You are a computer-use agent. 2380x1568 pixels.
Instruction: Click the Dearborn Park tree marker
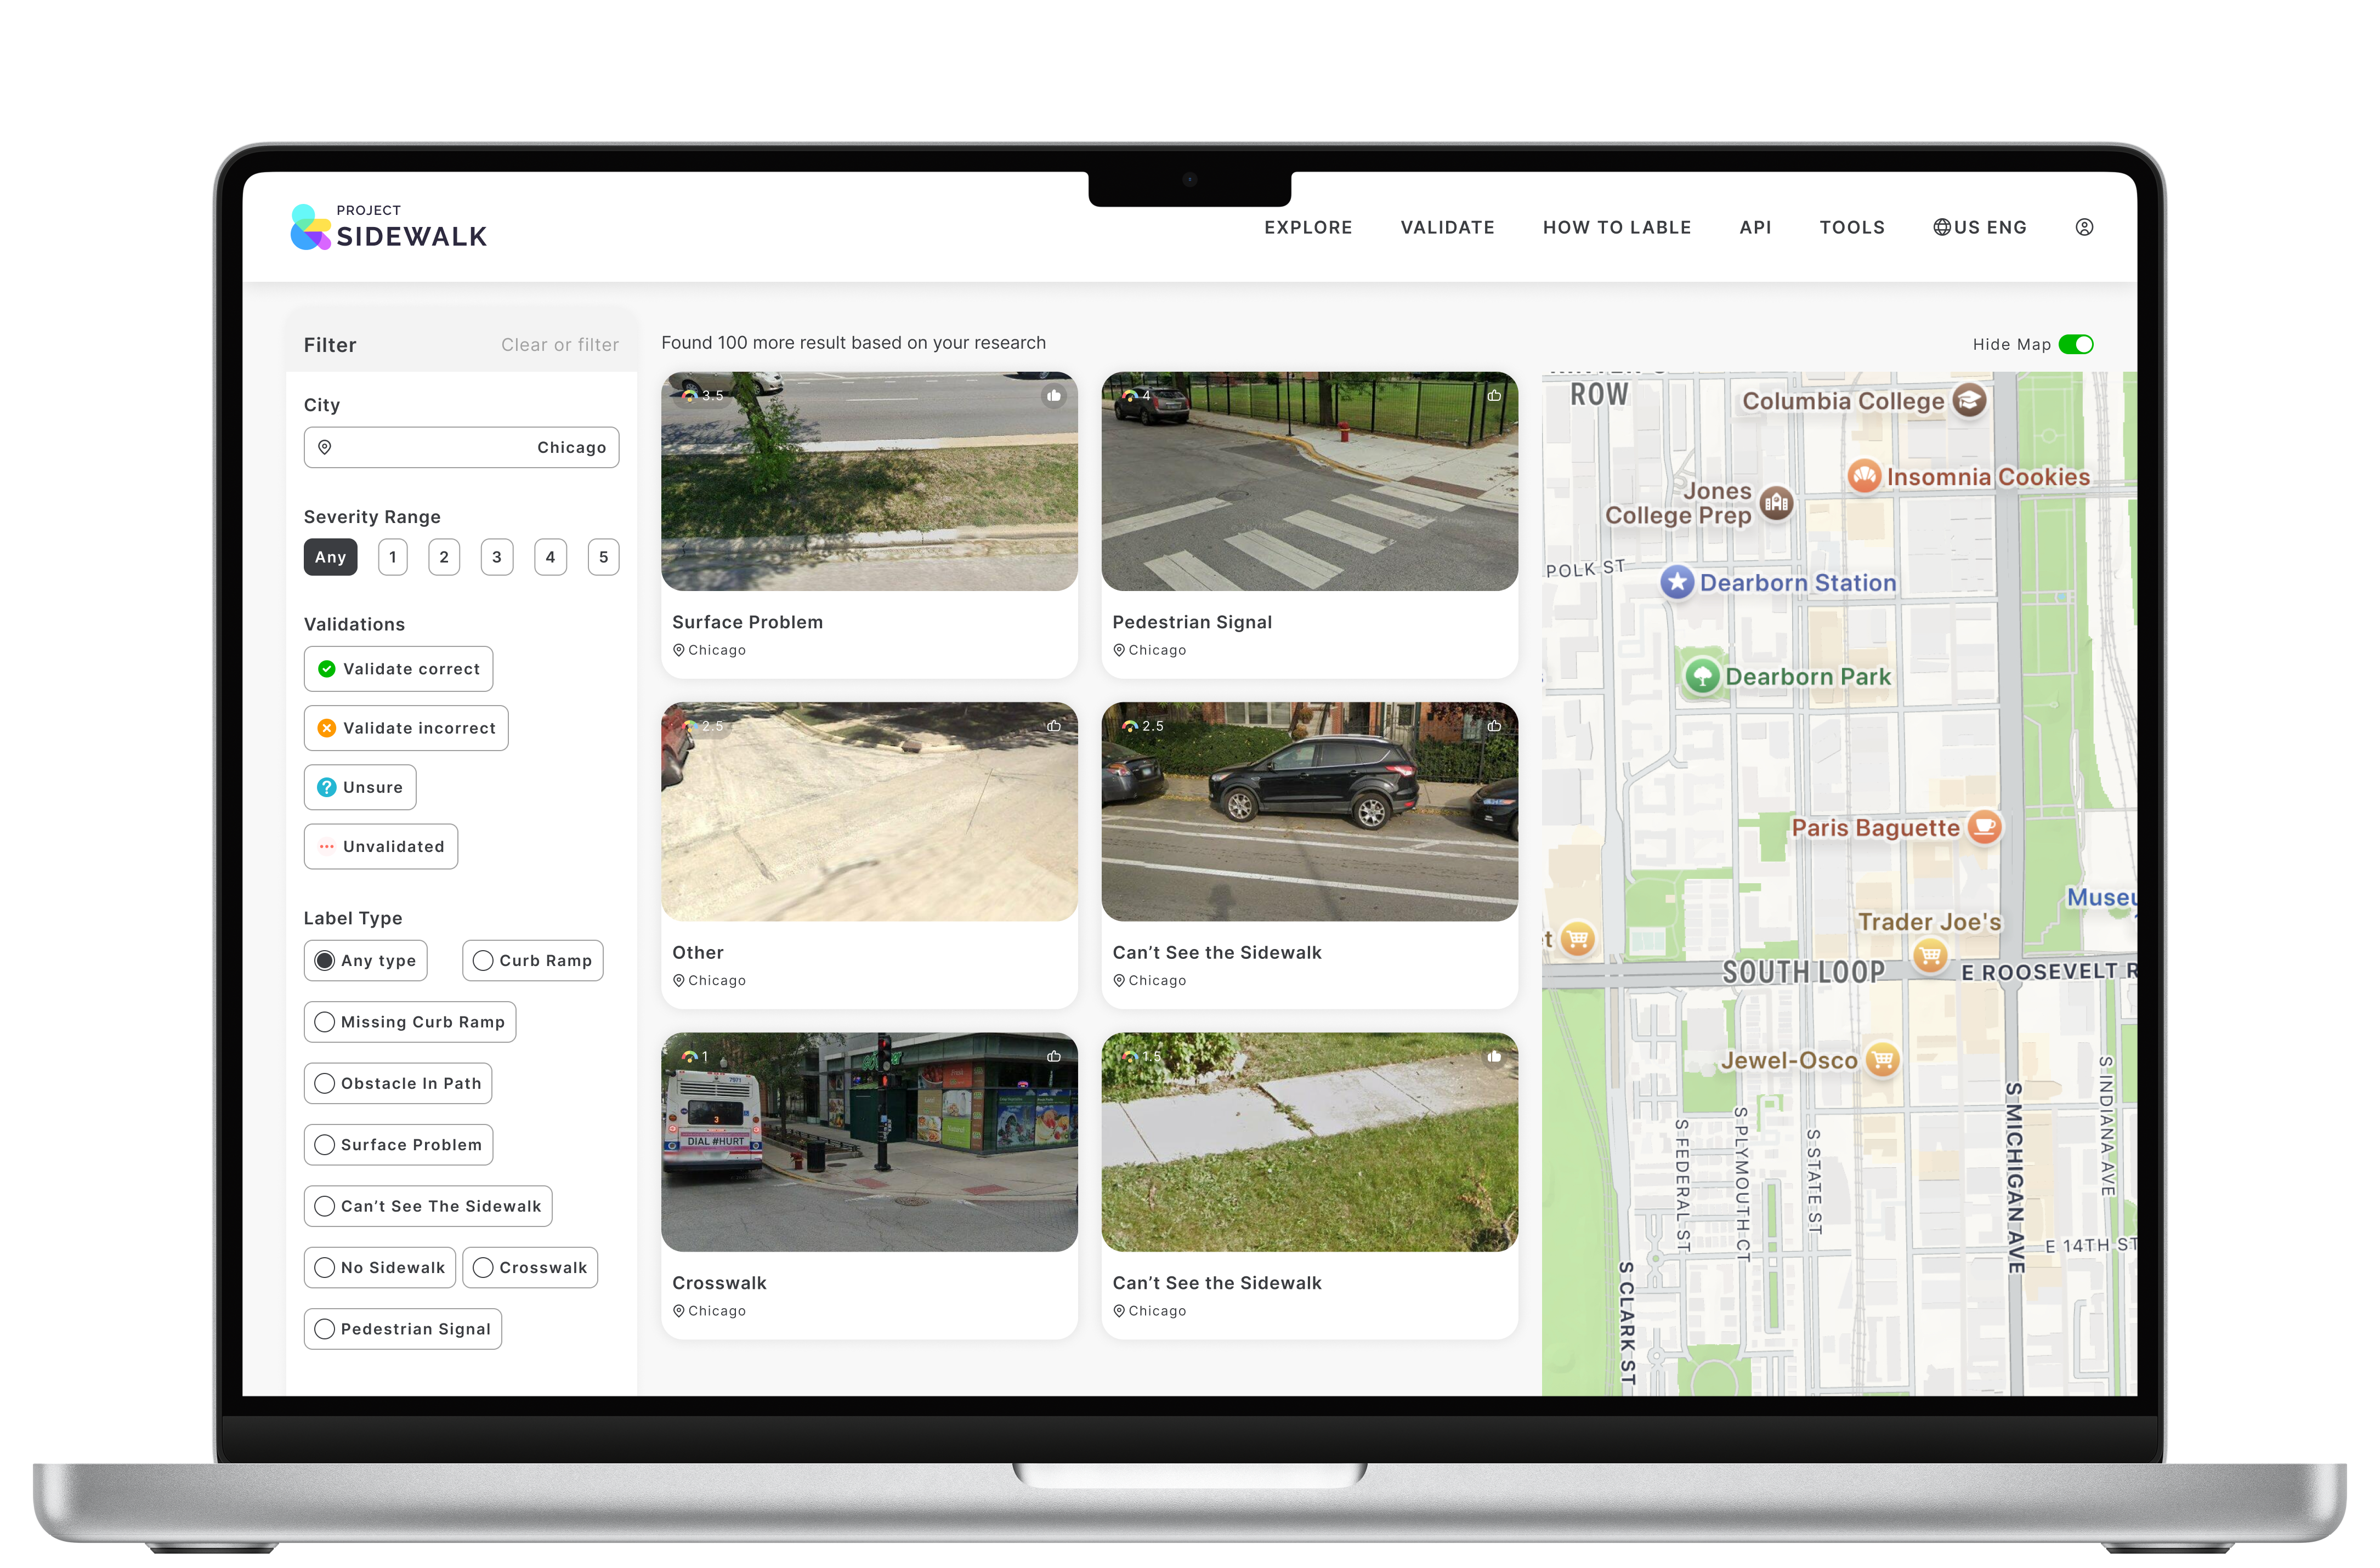[x=1701, y=676]
